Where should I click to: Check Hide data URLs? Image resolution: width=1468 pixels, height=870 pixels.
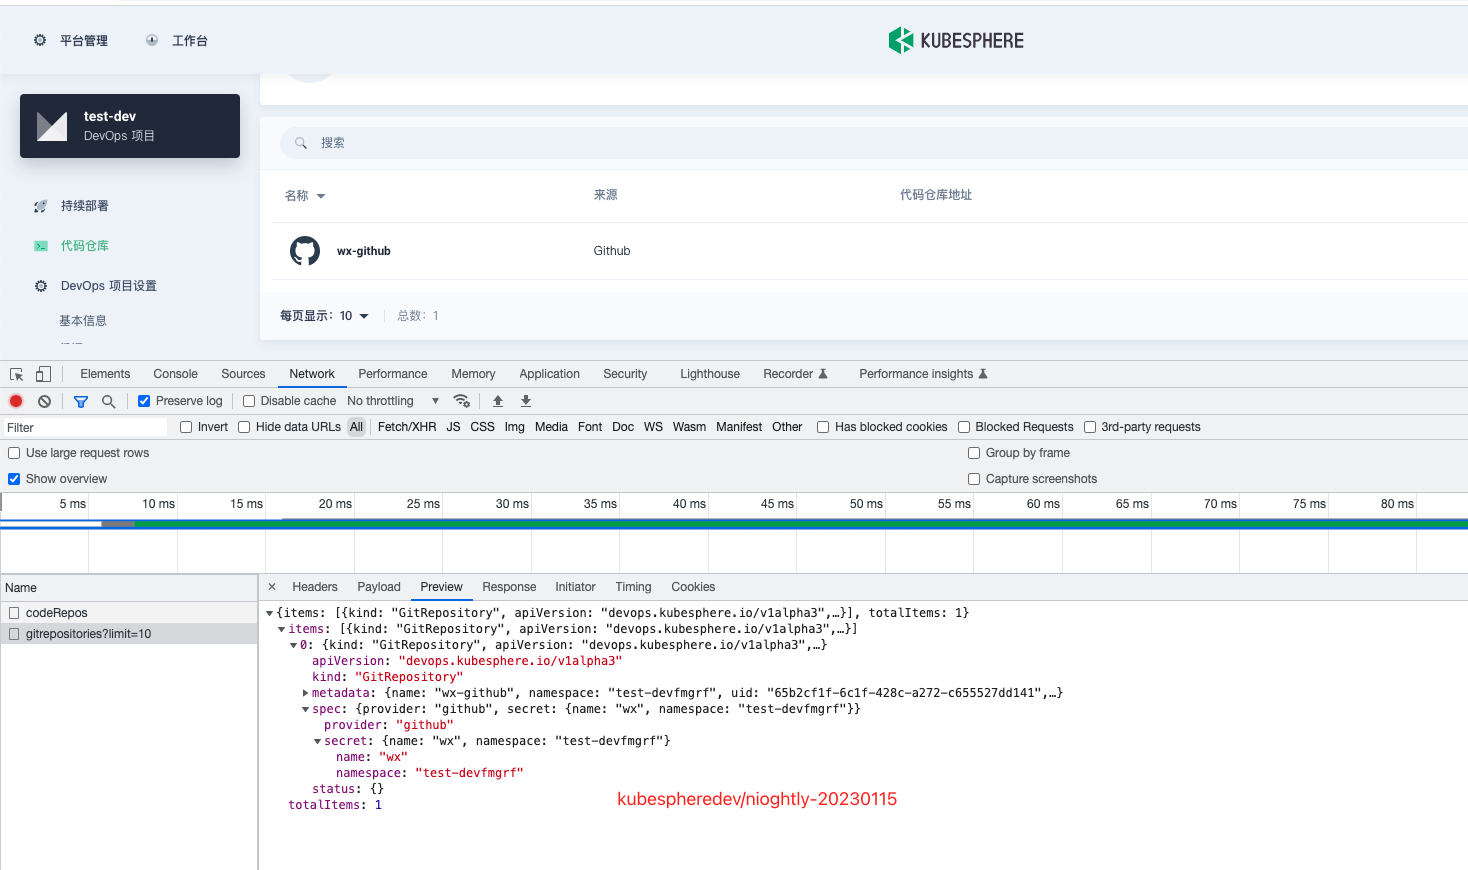[x=244, y=427]
